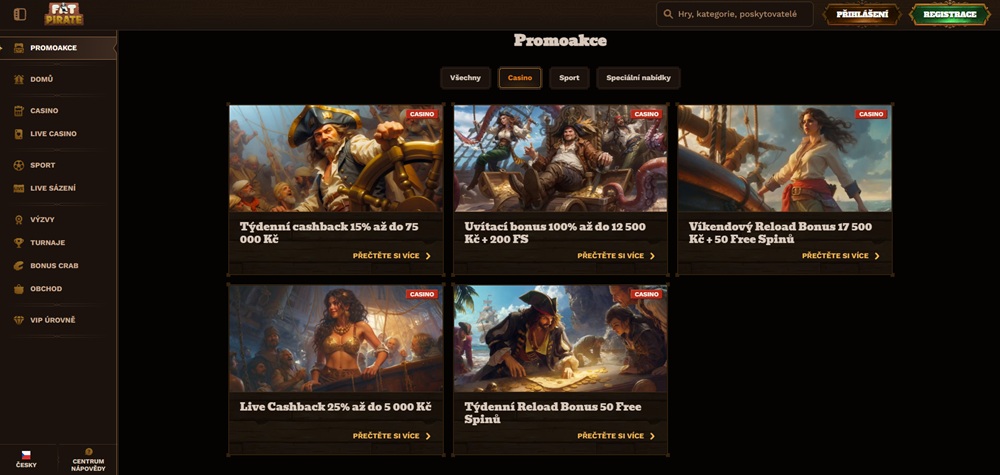Click the Registrace button

pyautogui.click(x=949, y=14)
